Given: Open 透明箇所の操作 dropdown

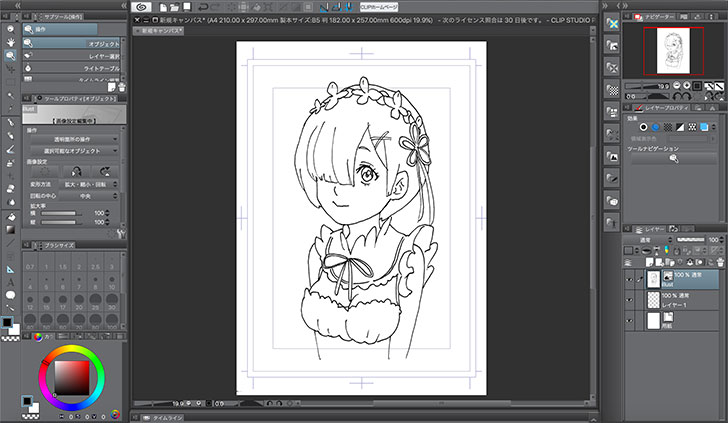Looking at the screenshot, I should [x=74, y=139].
